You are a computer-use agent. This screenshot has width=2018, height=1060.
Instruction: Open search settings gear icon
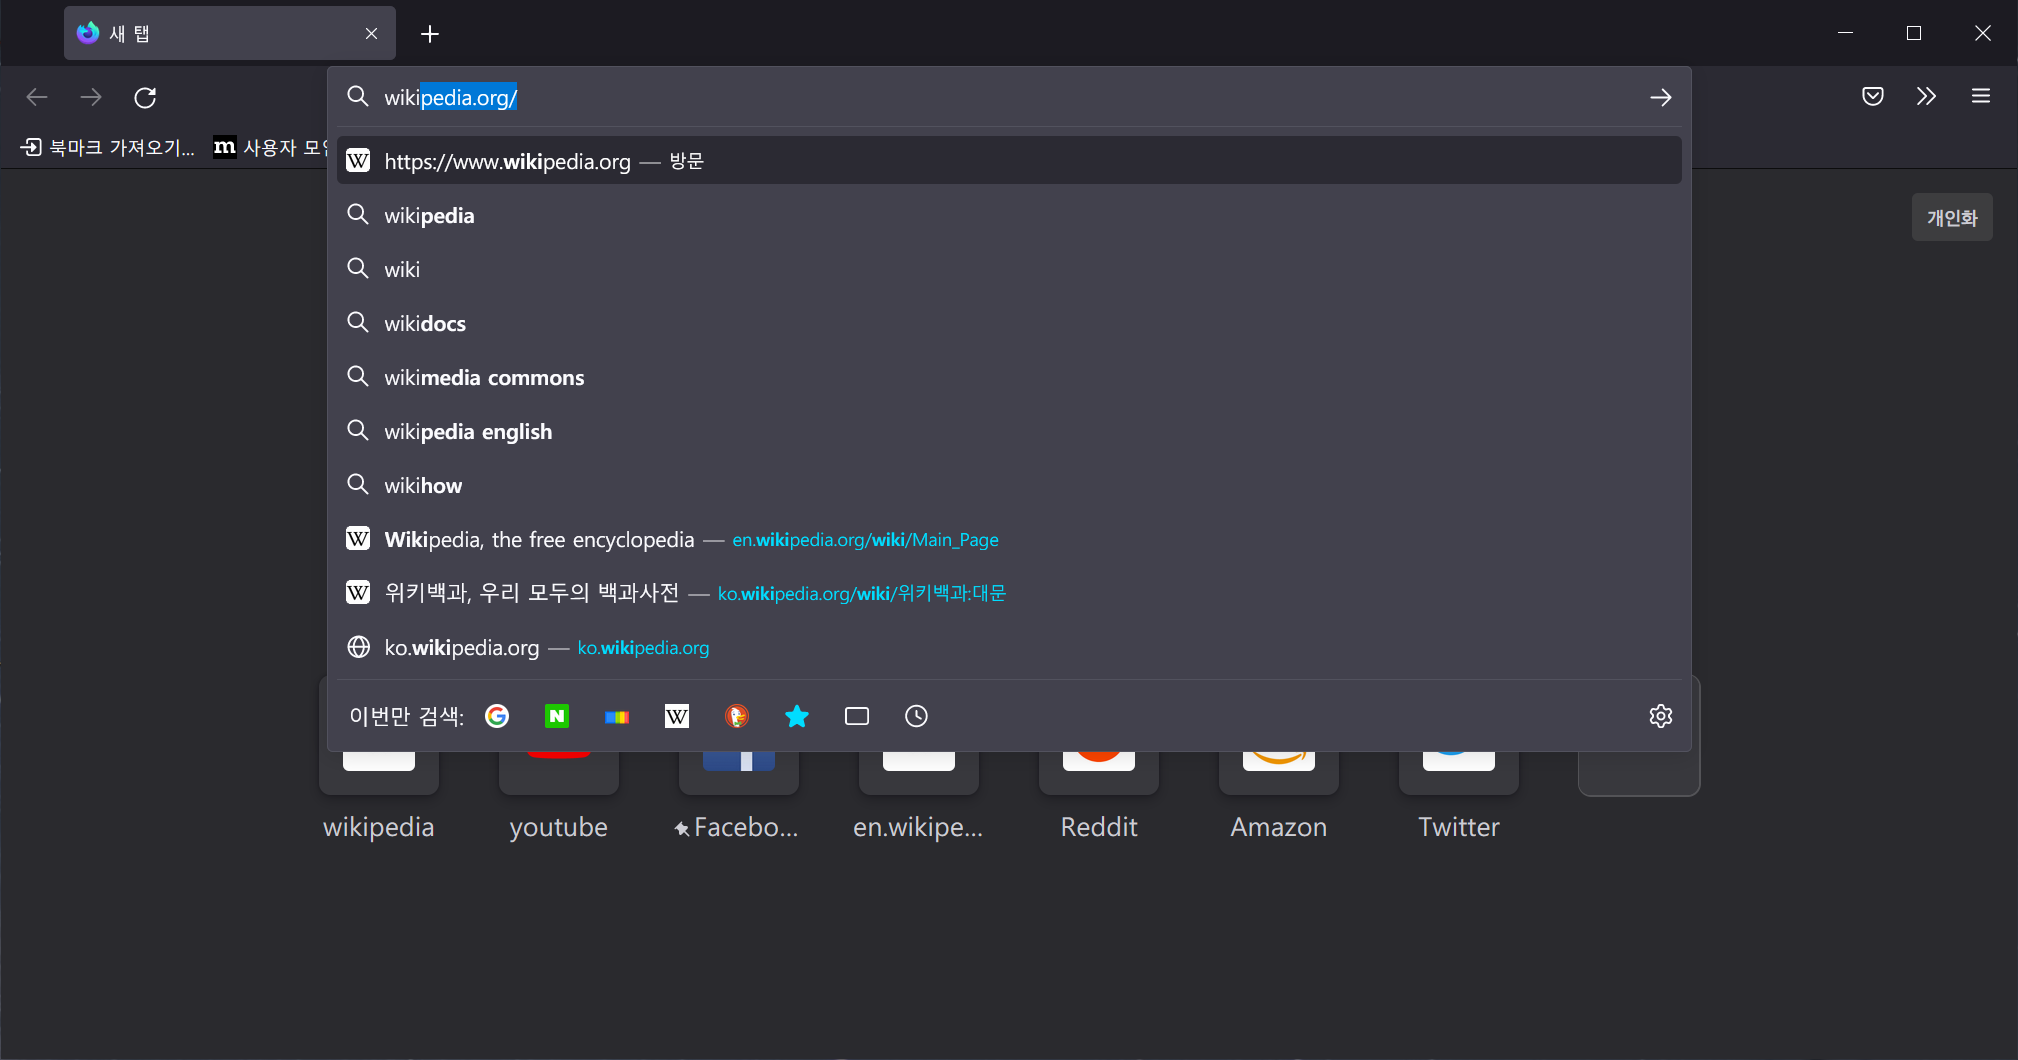tap(1660, 716)
